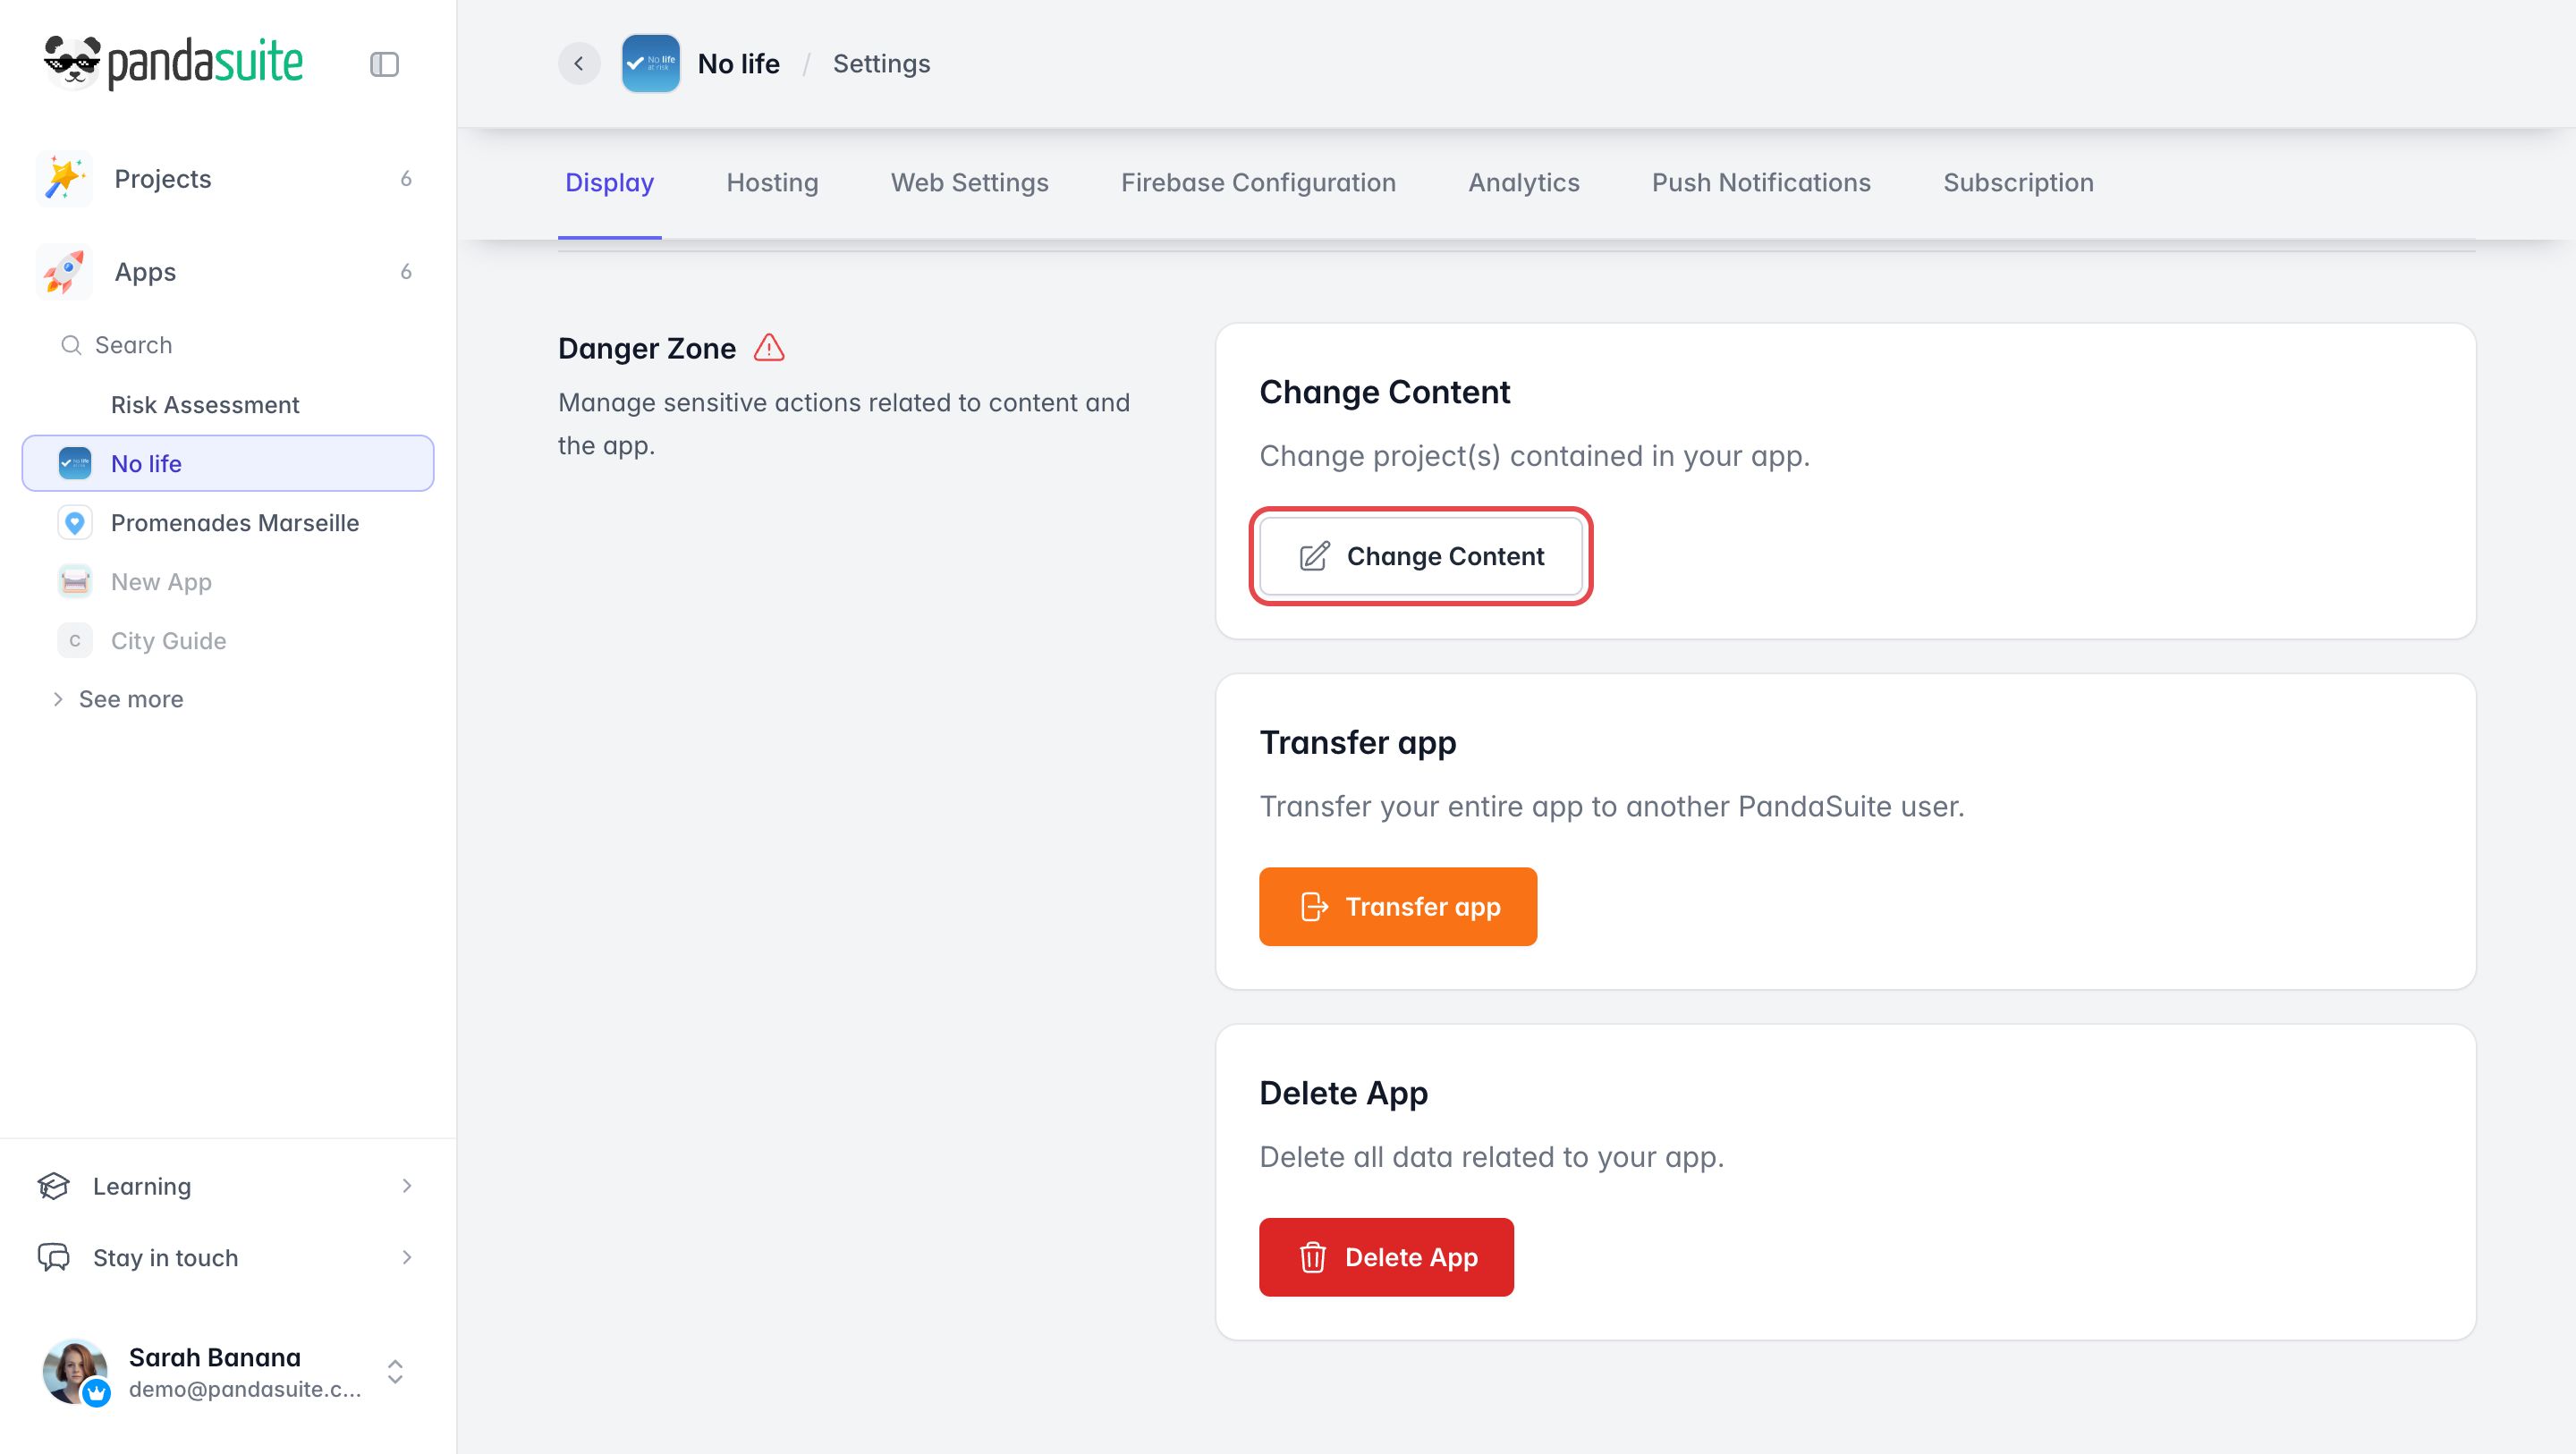Open the Analytics tab

1524,183
